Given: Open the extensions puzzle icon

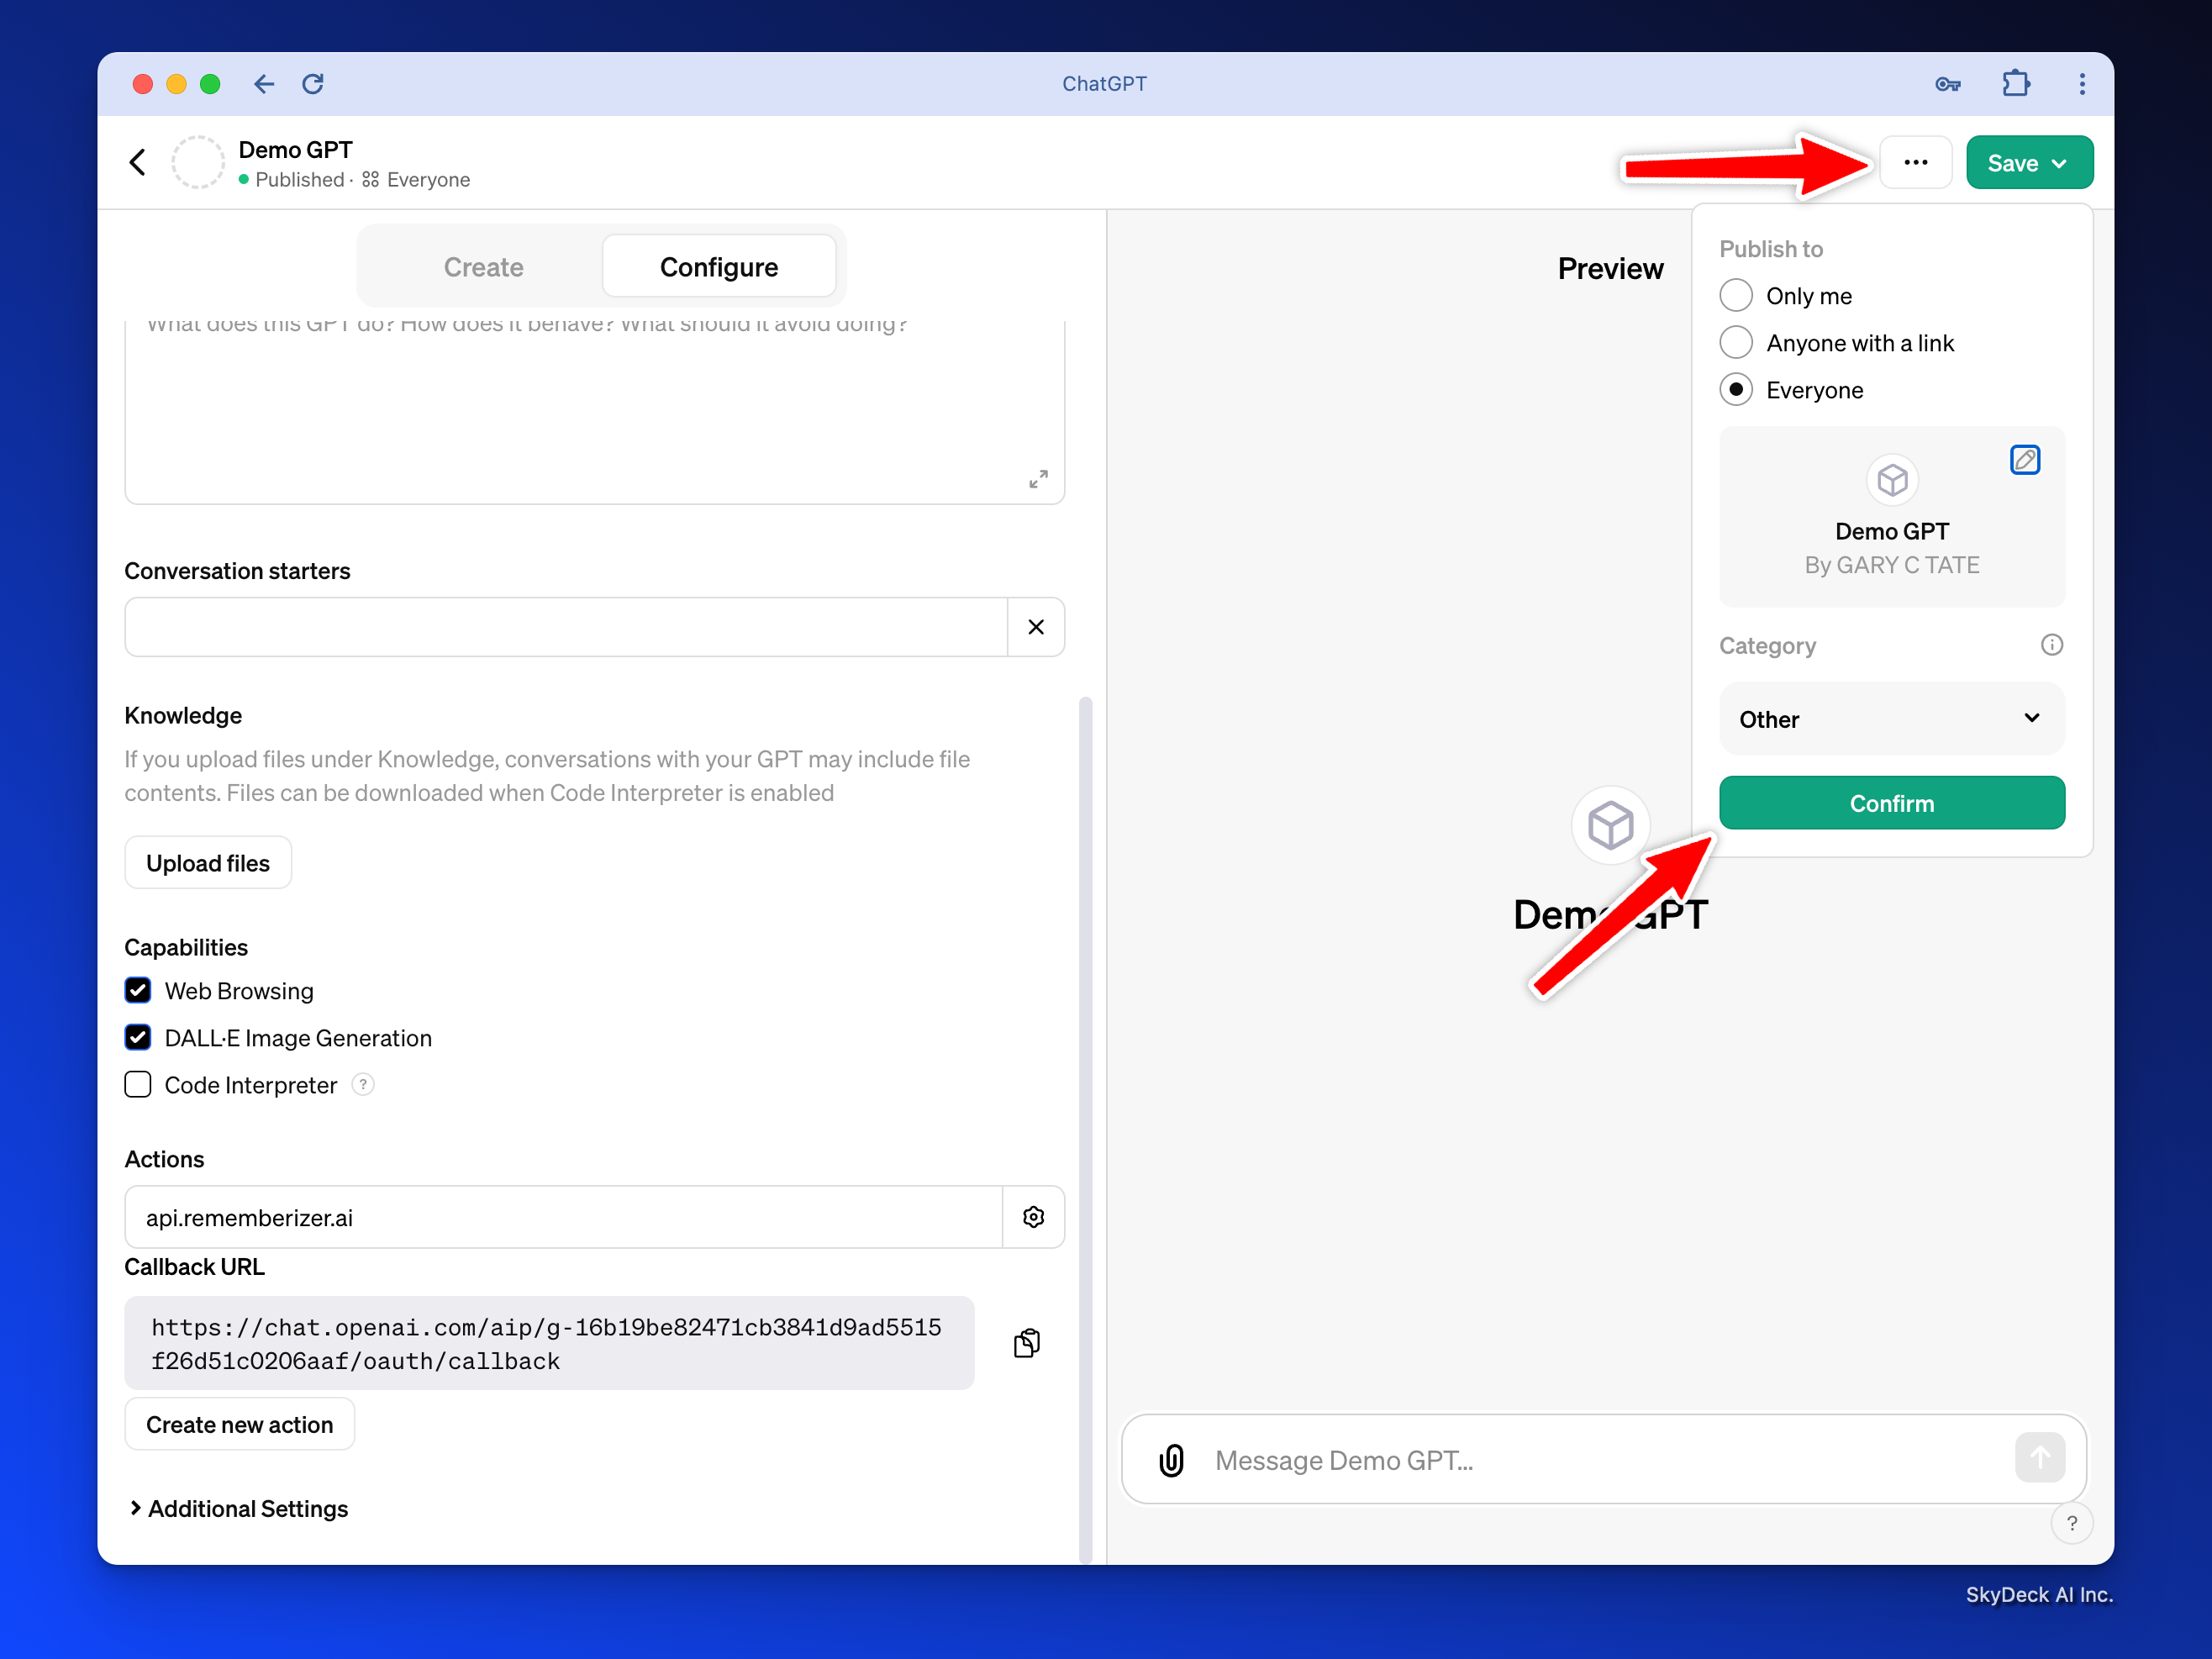Looking at the screenshot, I should tap(2015, 84).
